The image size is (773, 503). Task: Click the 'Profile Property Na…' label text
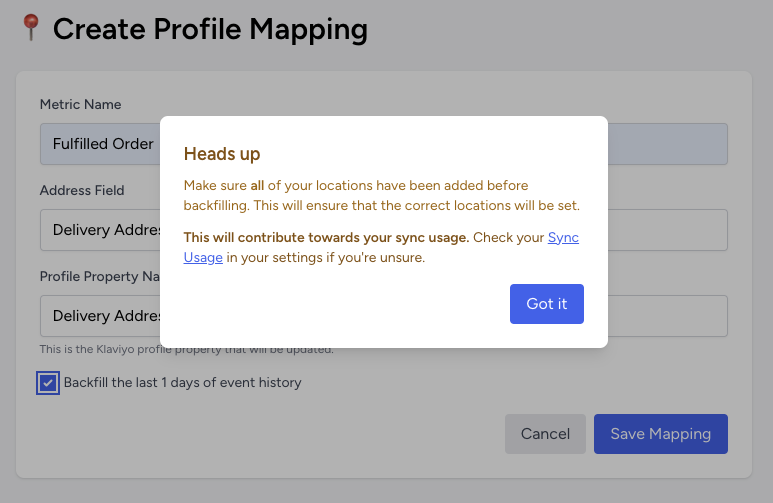[x=100, y=277]
